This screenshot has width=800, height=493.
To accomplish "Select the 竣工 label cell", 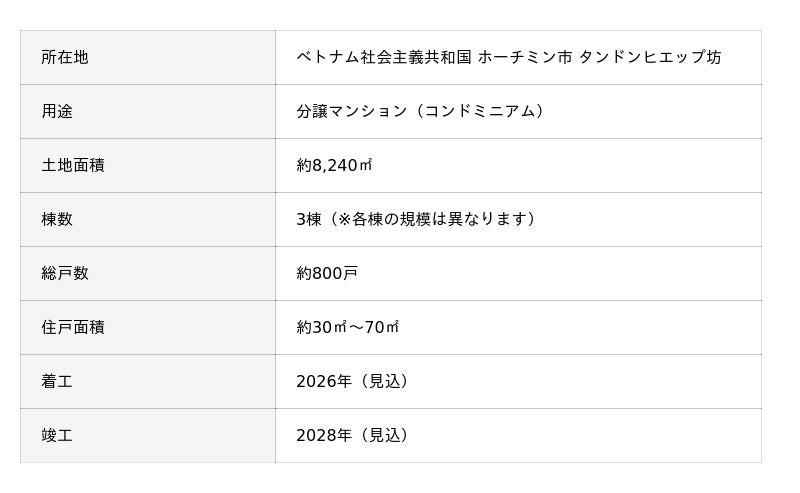I will (57, 436).
